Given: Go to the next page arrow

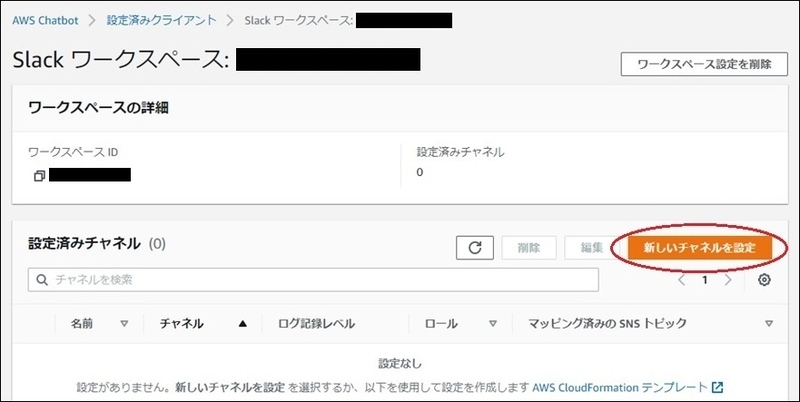Looking at the screenshot, I should [728, 280].
